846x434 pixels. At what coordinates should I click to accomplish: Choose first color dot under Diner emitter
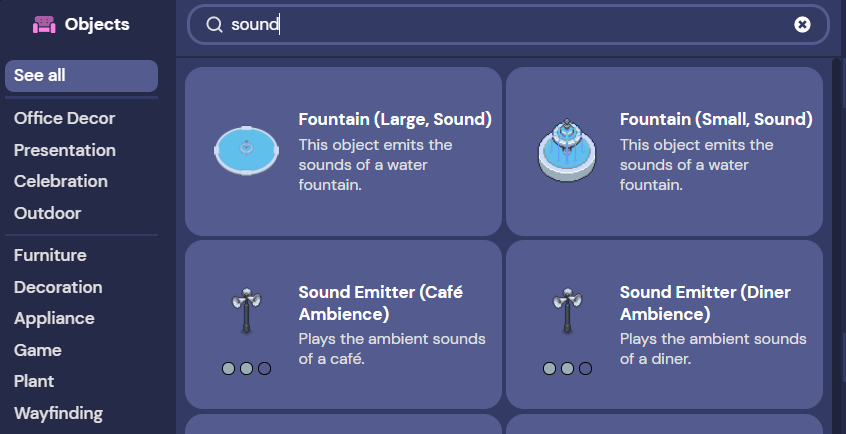coord(549,369)
